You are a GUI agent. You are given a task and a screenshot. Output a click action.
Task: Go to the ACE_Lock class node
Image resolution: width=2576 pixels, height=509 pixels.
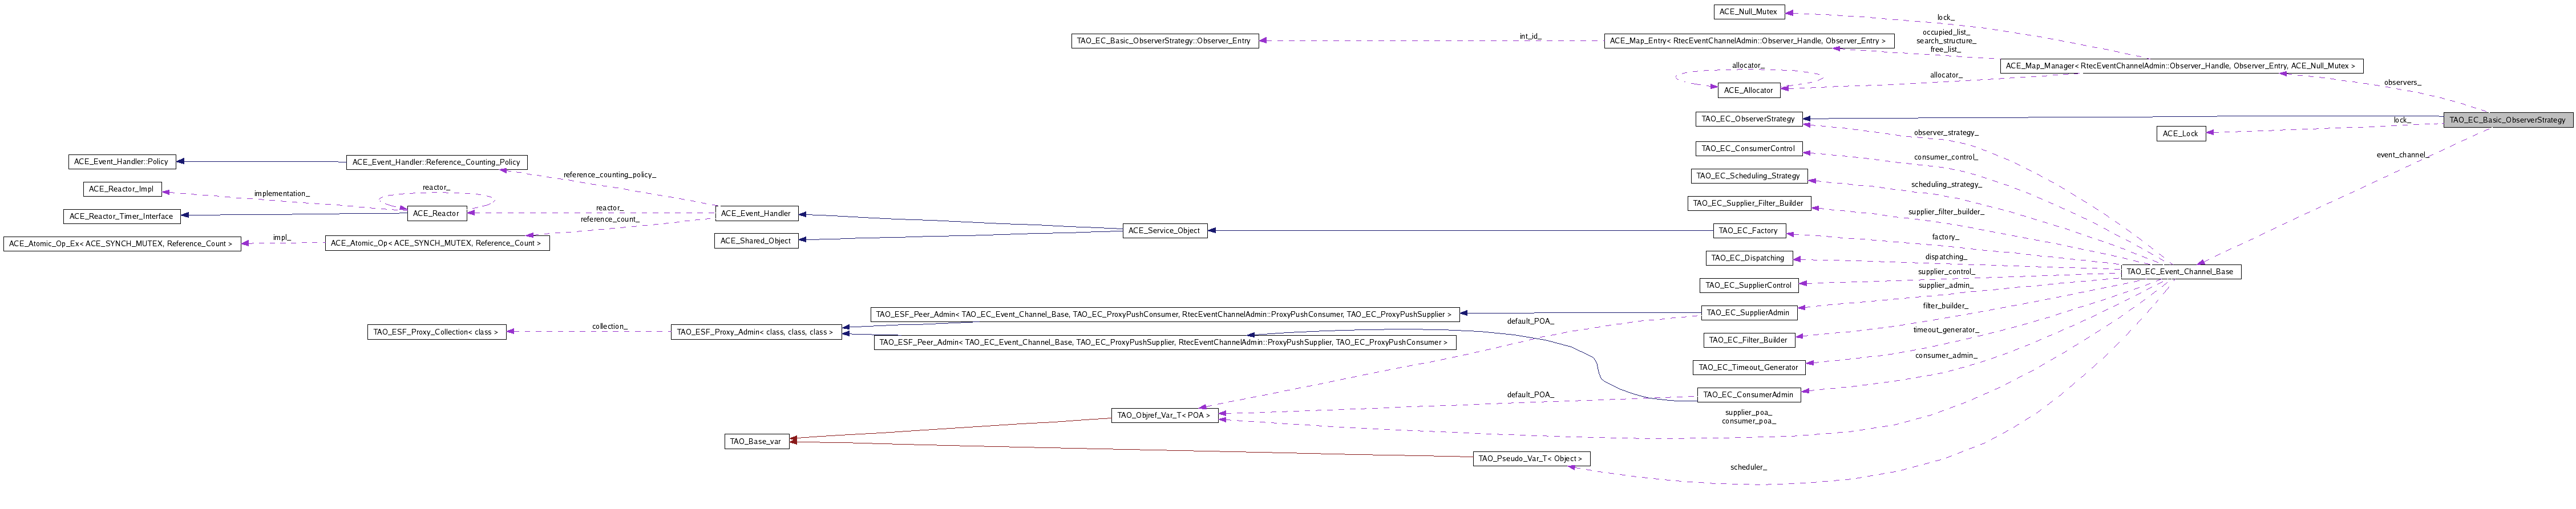pos(2180,134)
